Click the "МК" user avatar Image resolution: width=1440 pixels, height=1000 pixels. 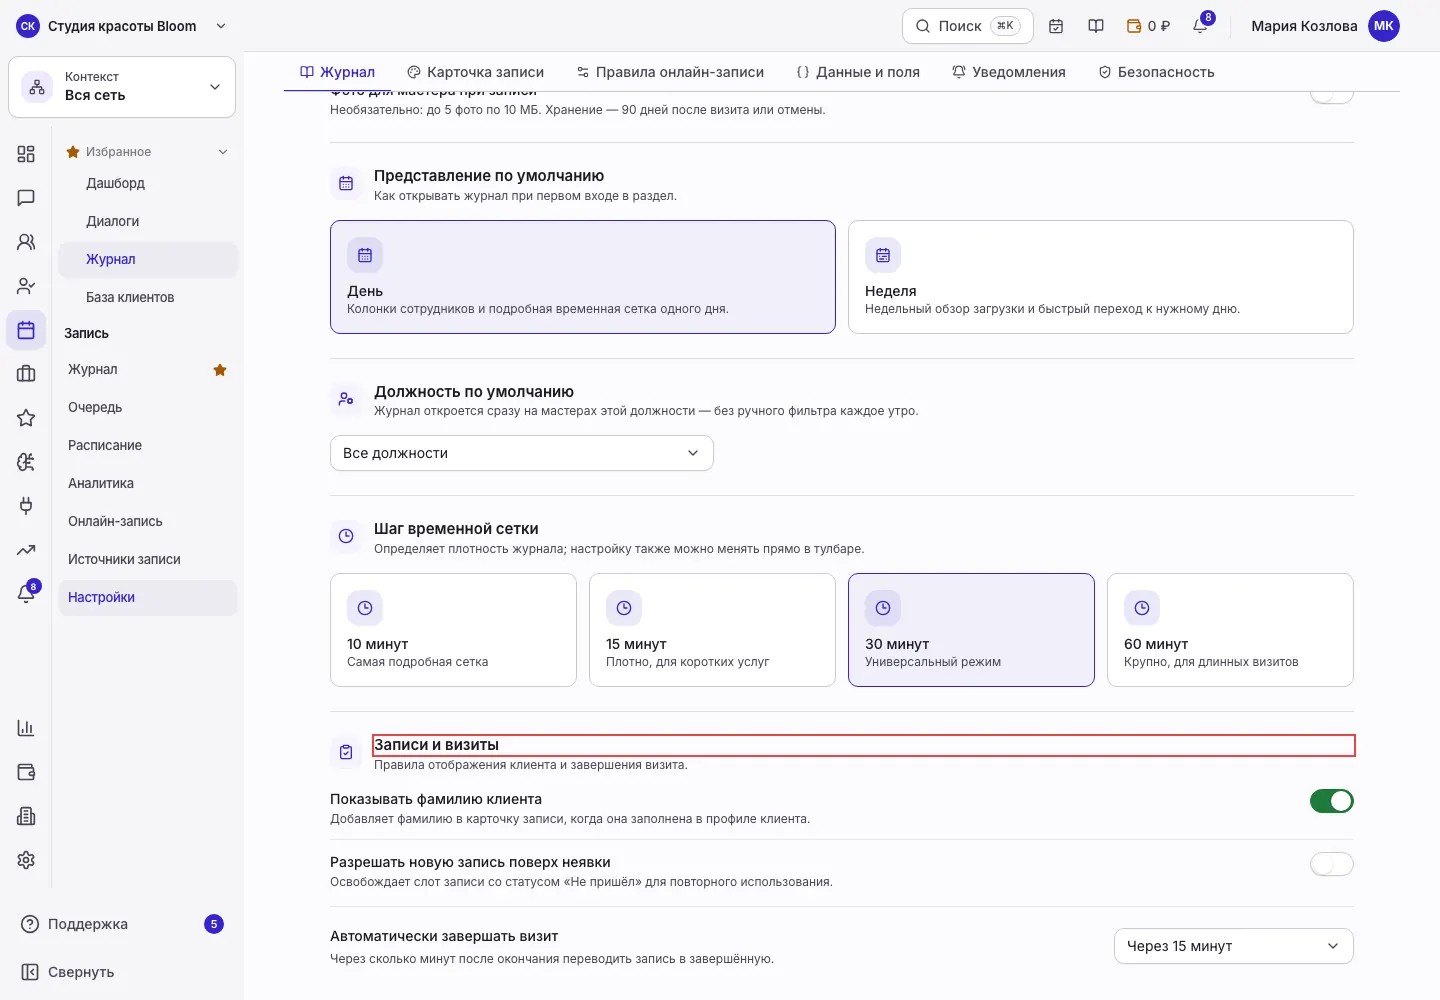click(x=1384, y=26)
